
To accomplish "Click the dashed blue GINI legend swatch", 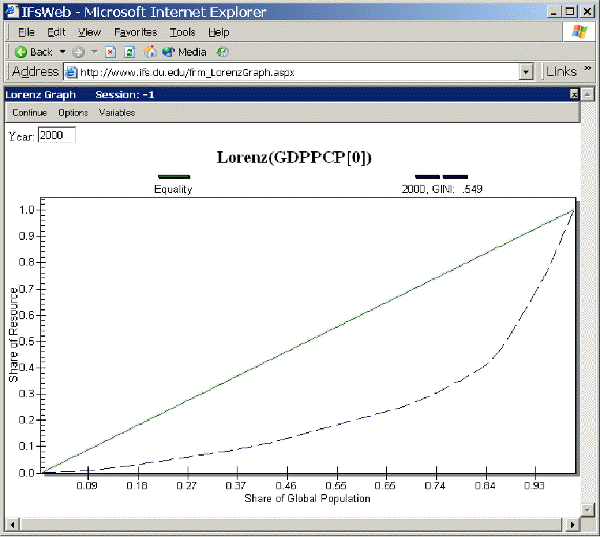I will pos(442,176).
